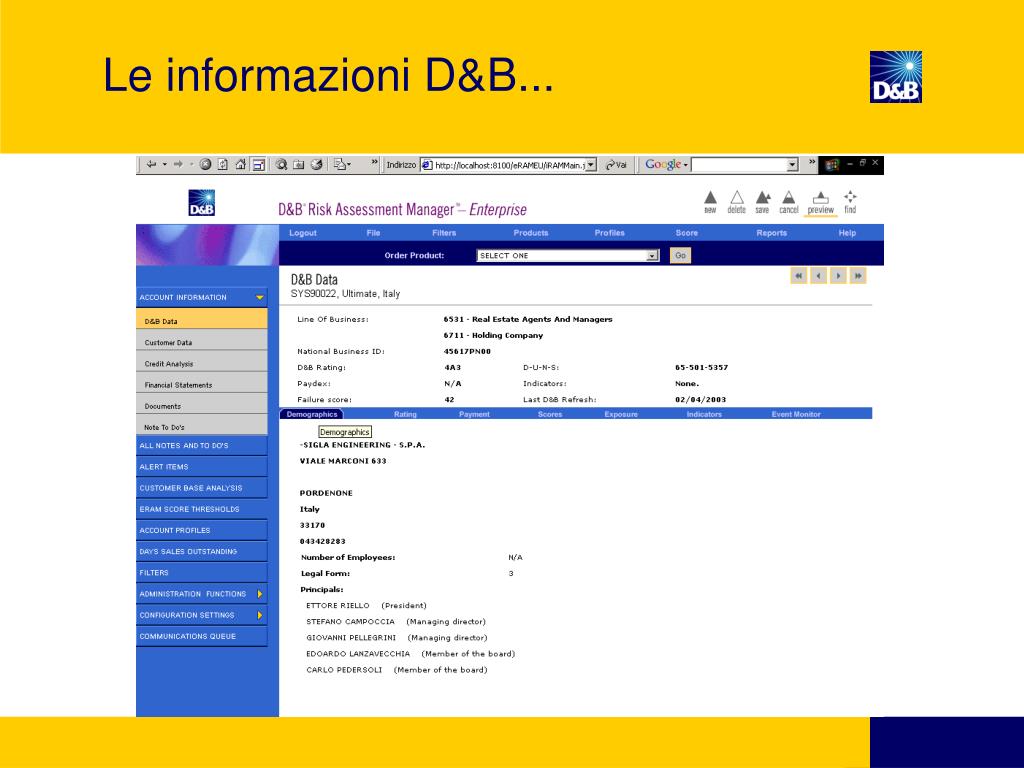
Task: Switch to the Payment tab
Action: pyautogui.click(x=474, y=414)
